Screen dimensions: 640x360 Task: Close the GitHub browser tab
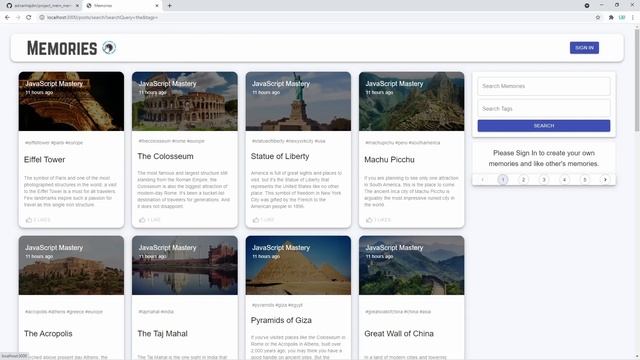(77, 6)
